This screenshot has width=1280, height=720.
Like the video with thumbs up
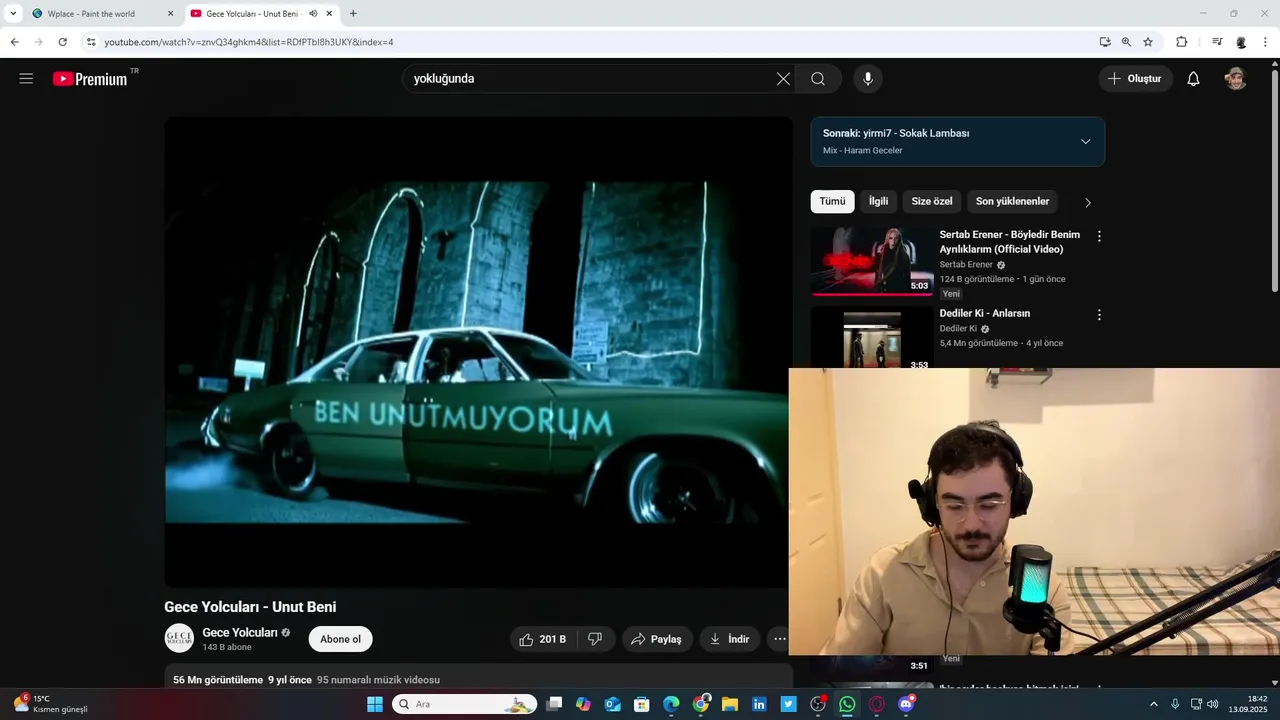[543, 639]
